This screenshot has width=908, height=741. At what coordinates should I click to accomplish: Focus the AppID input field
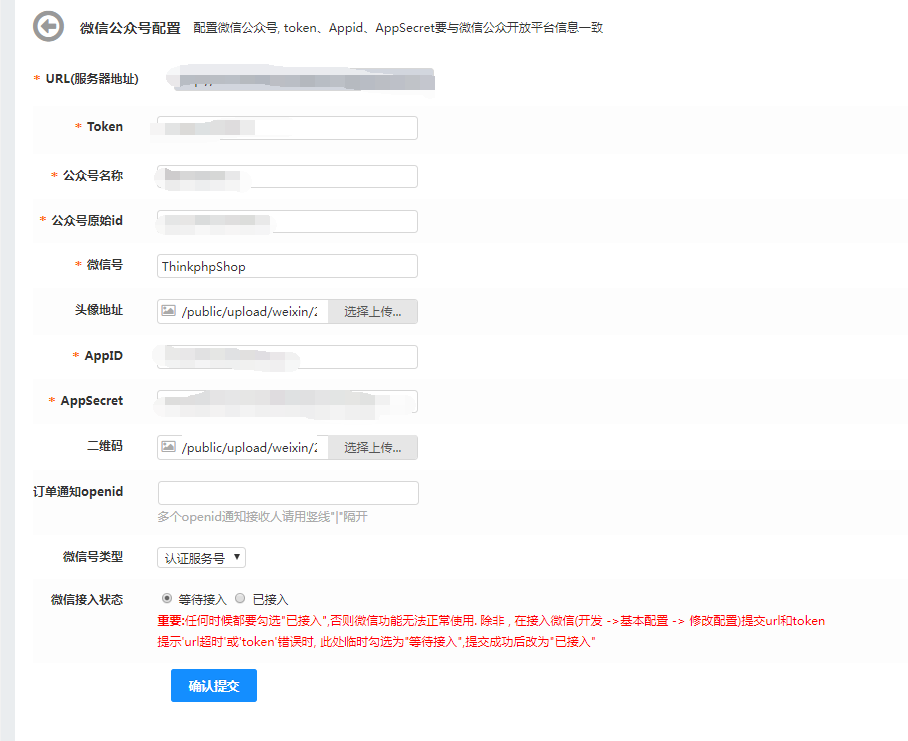(x=287, y=357)
